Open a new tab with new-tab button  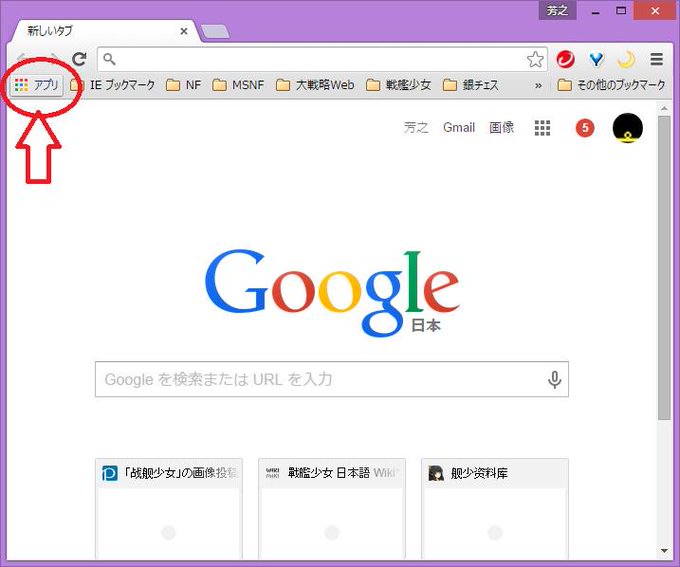(x=216, y=32)
